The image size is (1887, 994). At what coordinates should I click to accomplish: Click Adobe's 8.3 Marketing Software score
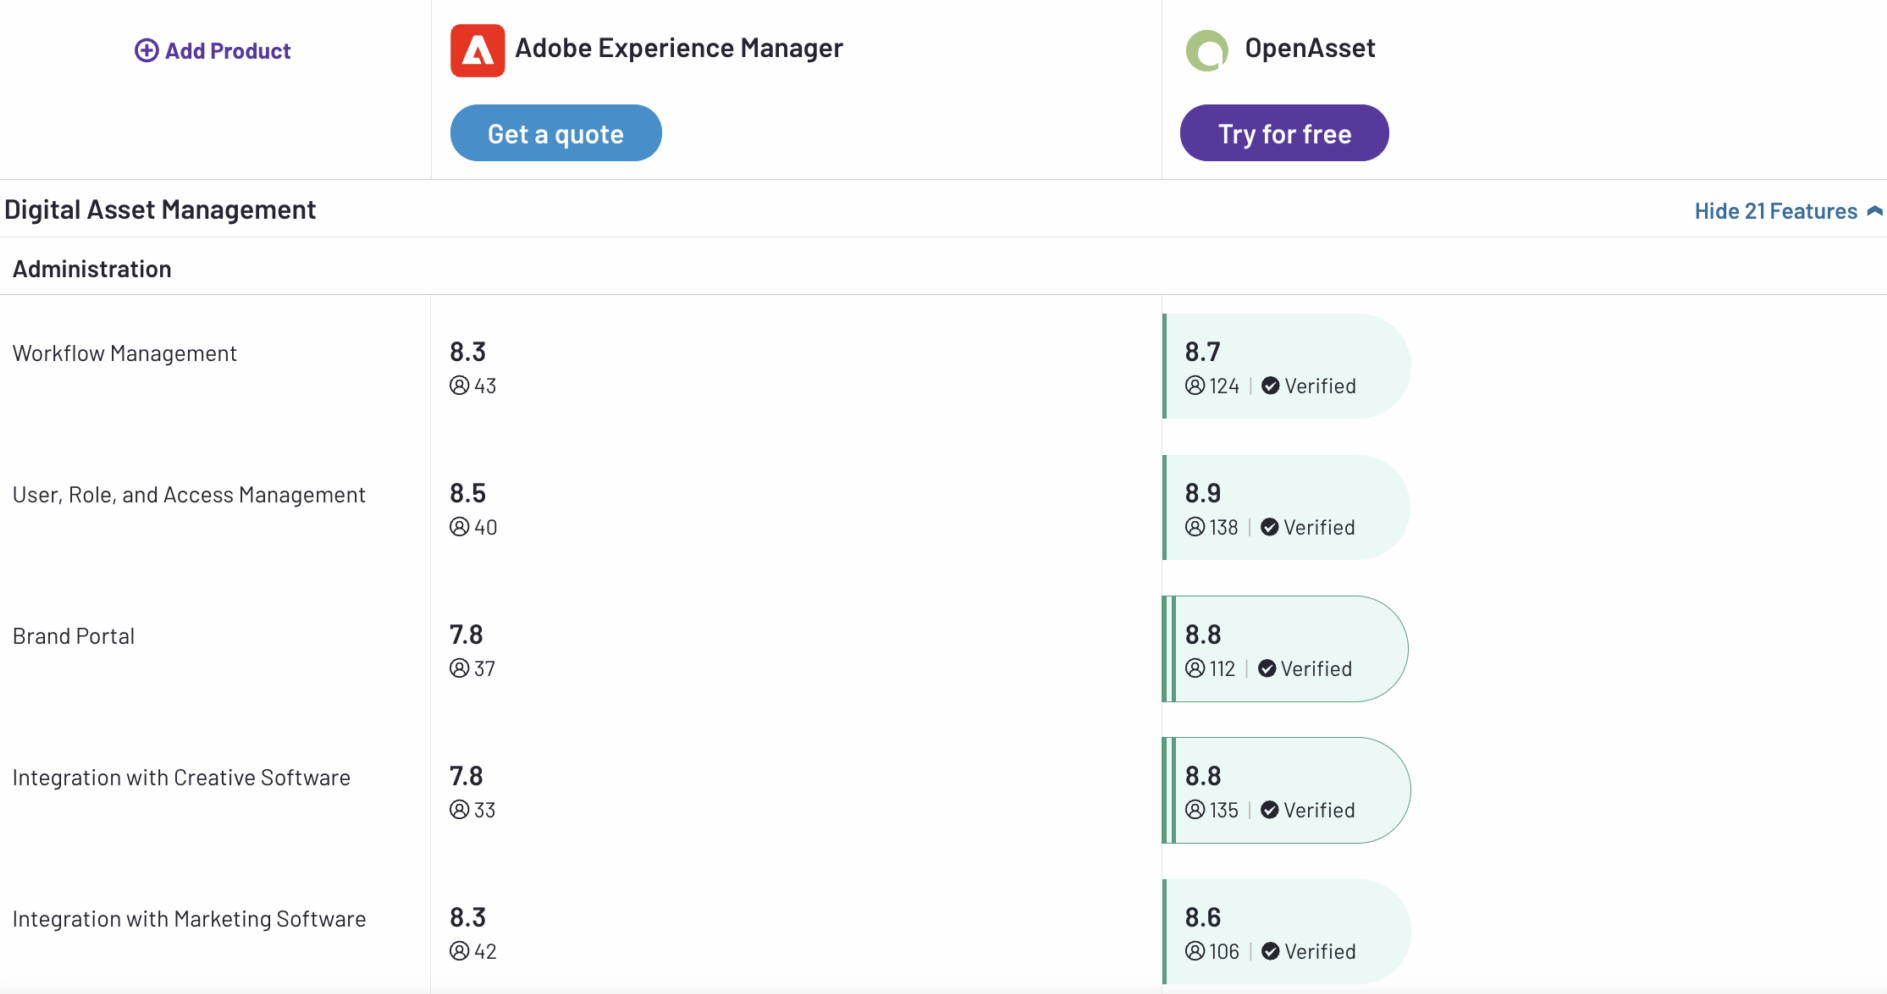[467, 917]
